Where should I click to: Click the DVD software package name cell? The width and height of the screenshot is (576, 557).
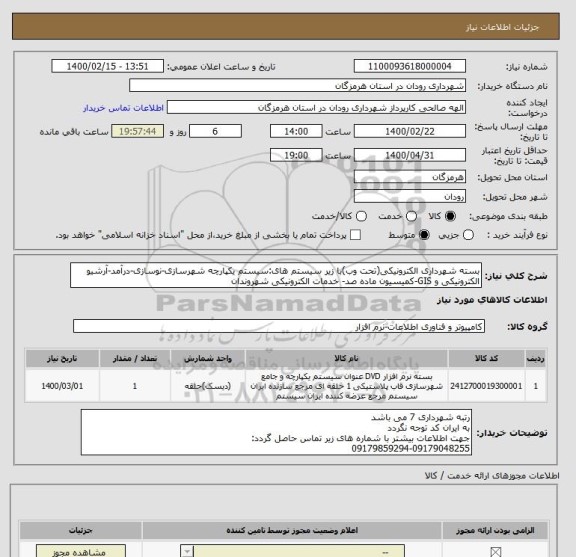[346, 386]
